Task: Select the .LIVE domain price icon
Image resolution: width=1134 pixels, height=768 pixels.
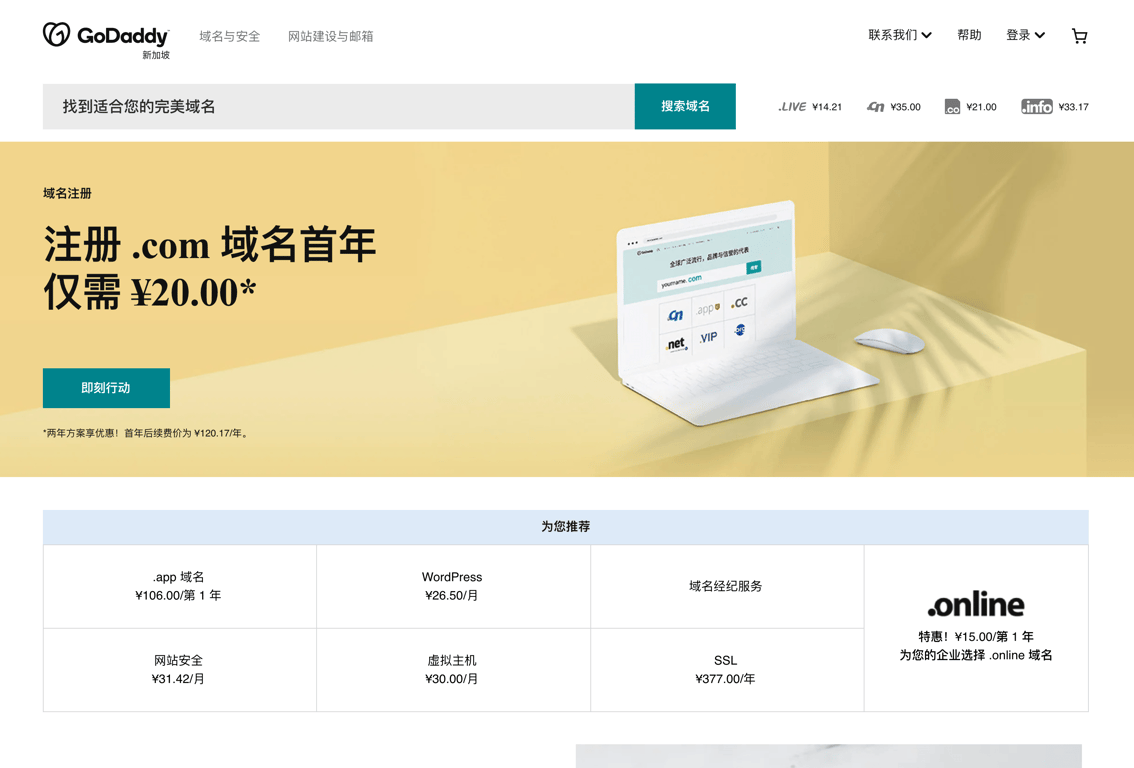Action: [792, 107]
